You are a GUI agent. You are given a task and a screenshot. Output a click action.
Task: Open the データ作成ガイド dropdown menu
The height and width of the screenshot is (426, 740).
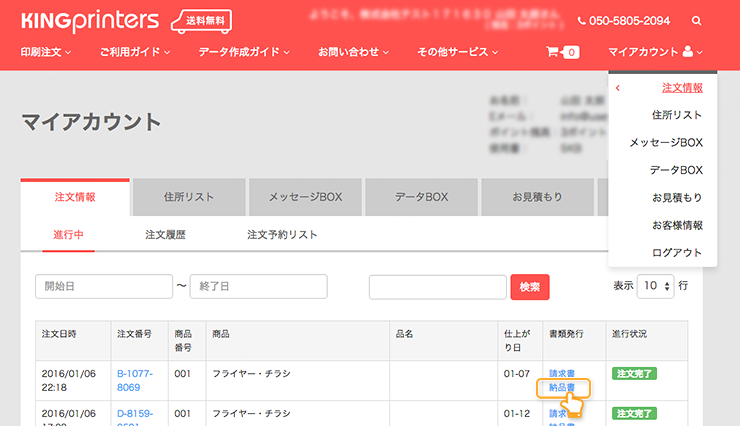pyautogui.click(x=244, y=52)
